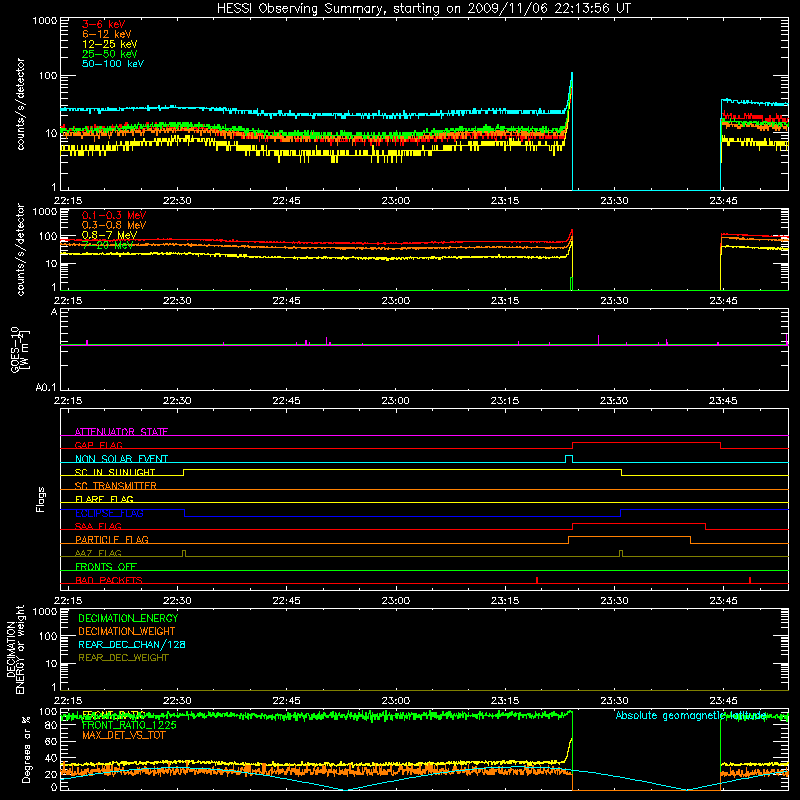
Task: Select the SC_TRANSMITTER flag label
Action: [115, 486]
